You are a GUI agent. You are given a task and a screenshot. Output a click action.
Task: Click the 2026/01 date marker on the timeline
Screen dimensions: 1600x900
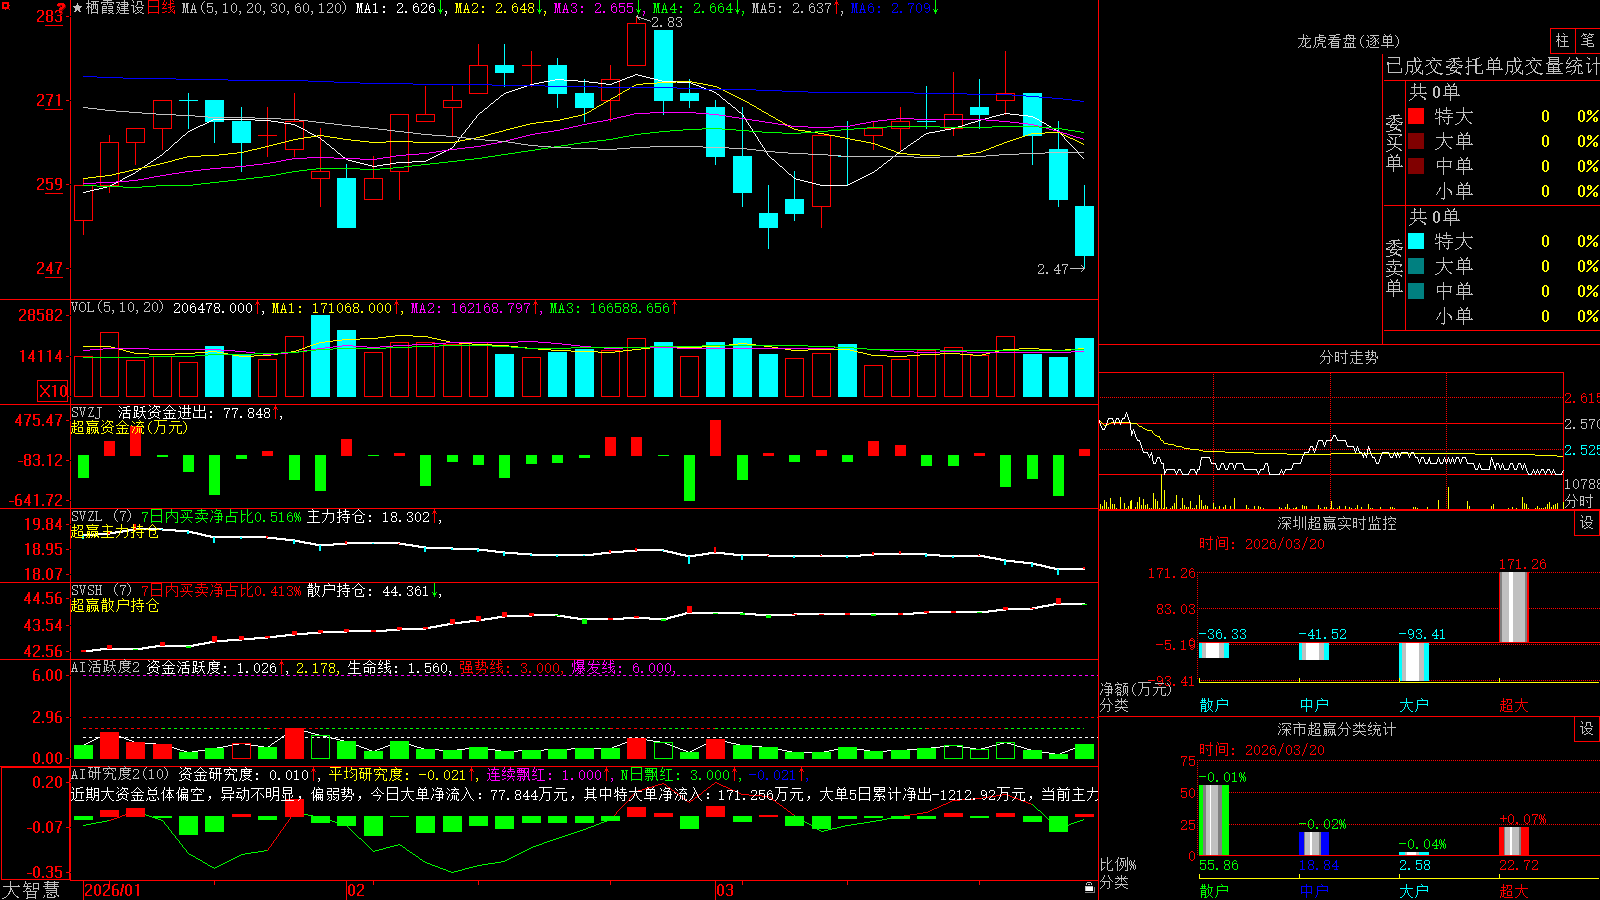coord(113,890)
